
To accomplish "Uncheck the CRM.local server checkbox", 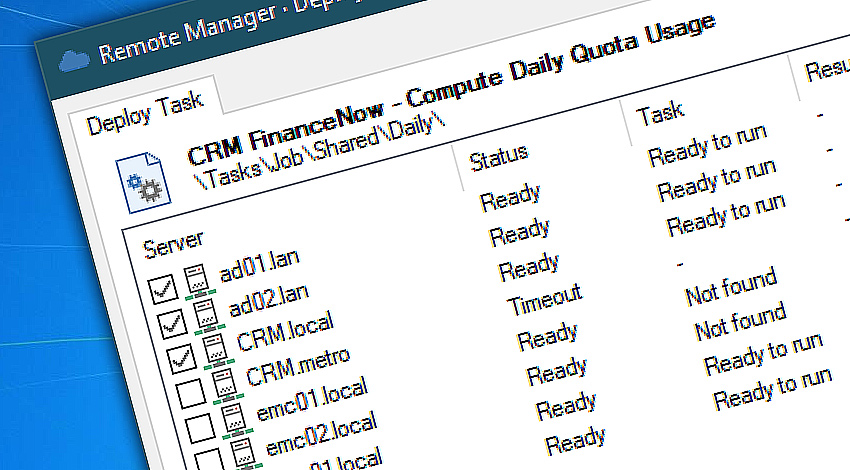I will tap(182, 358).
